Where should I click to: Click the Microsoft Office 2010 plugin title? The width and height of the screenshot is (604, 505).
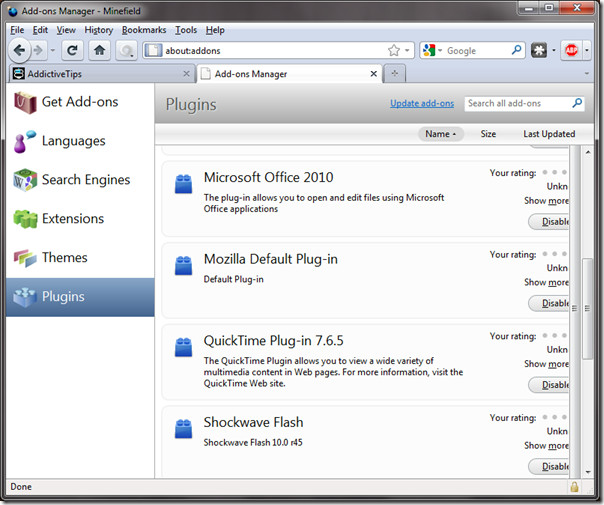[268, 177]
